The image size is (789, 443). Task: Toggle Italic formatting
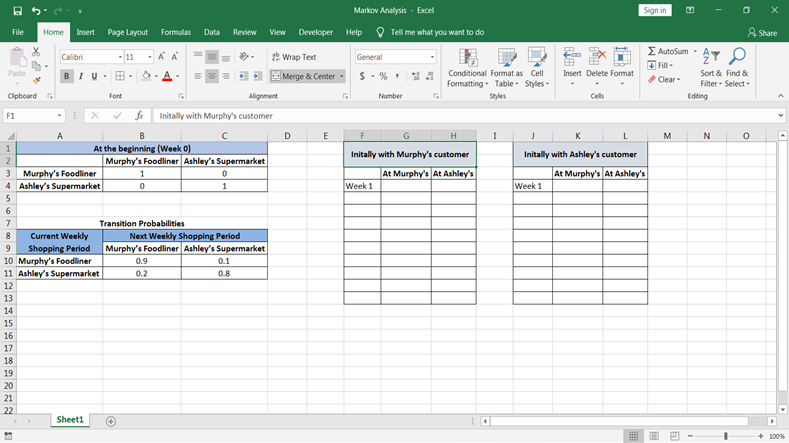[x=81, y=76]
